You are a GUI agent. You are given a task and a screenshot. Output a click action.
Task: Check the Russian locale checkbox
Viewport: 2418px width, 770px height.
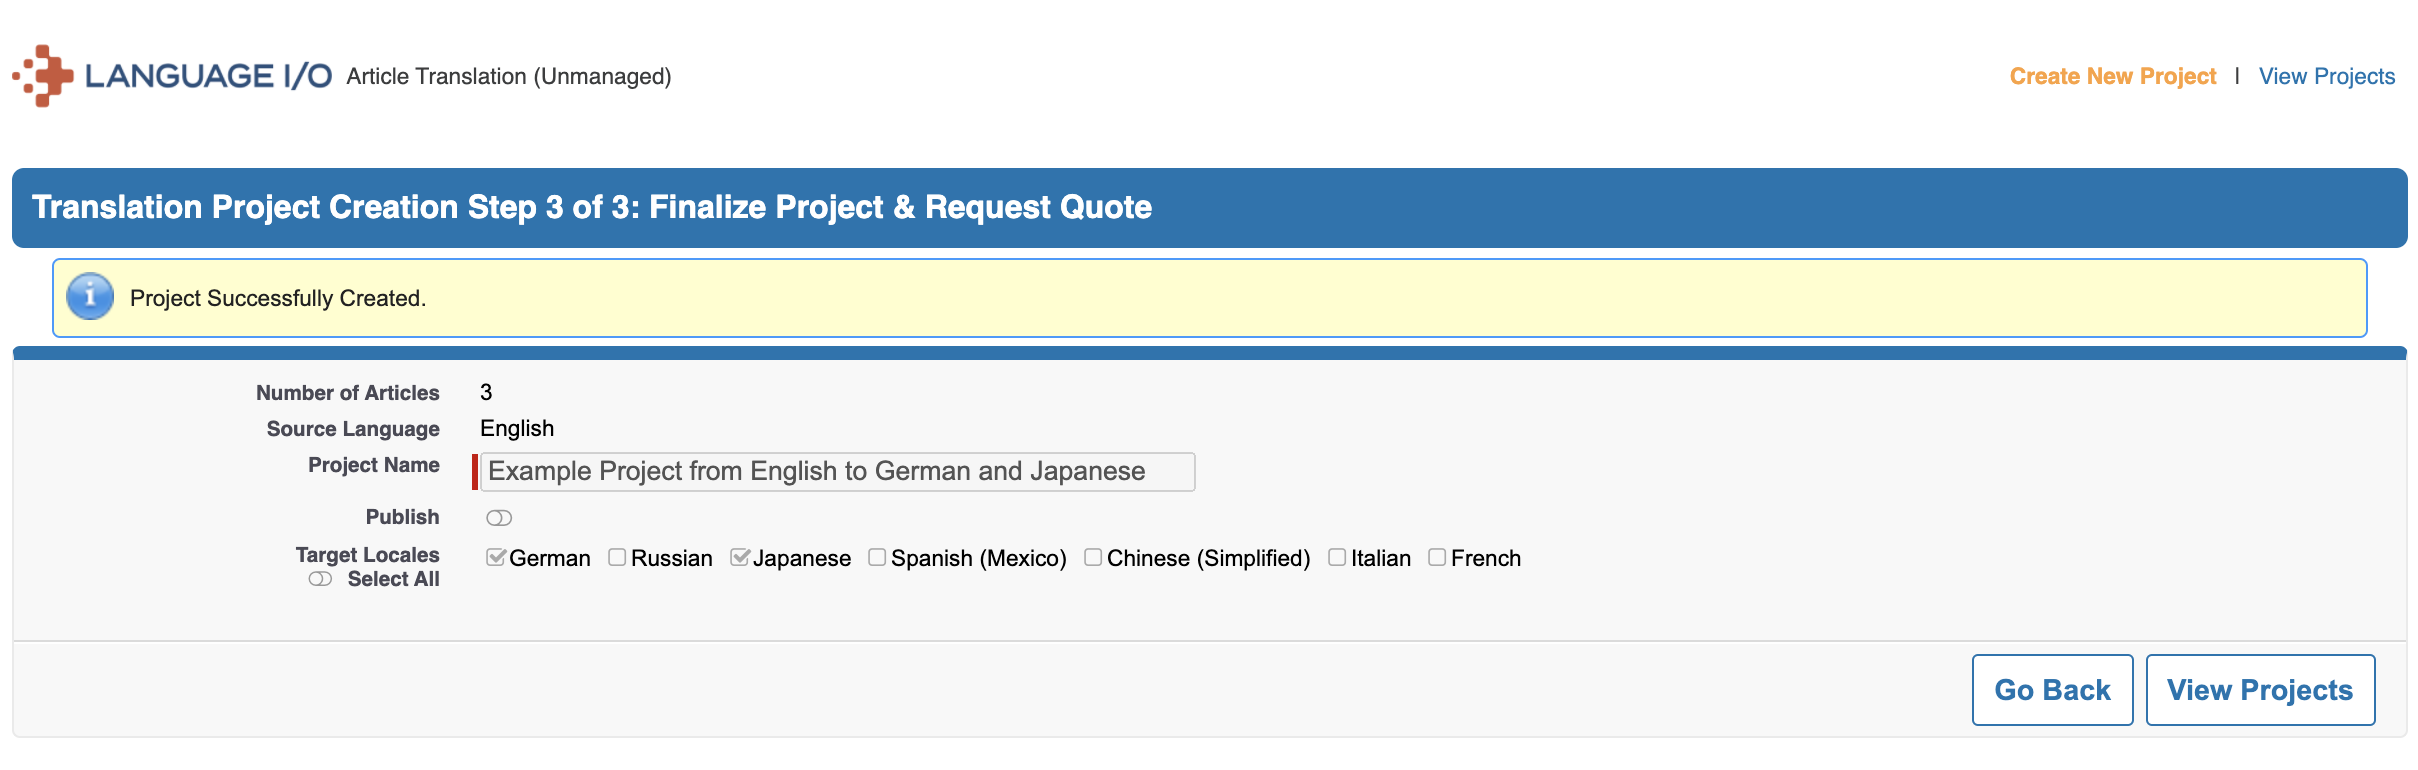617,558
